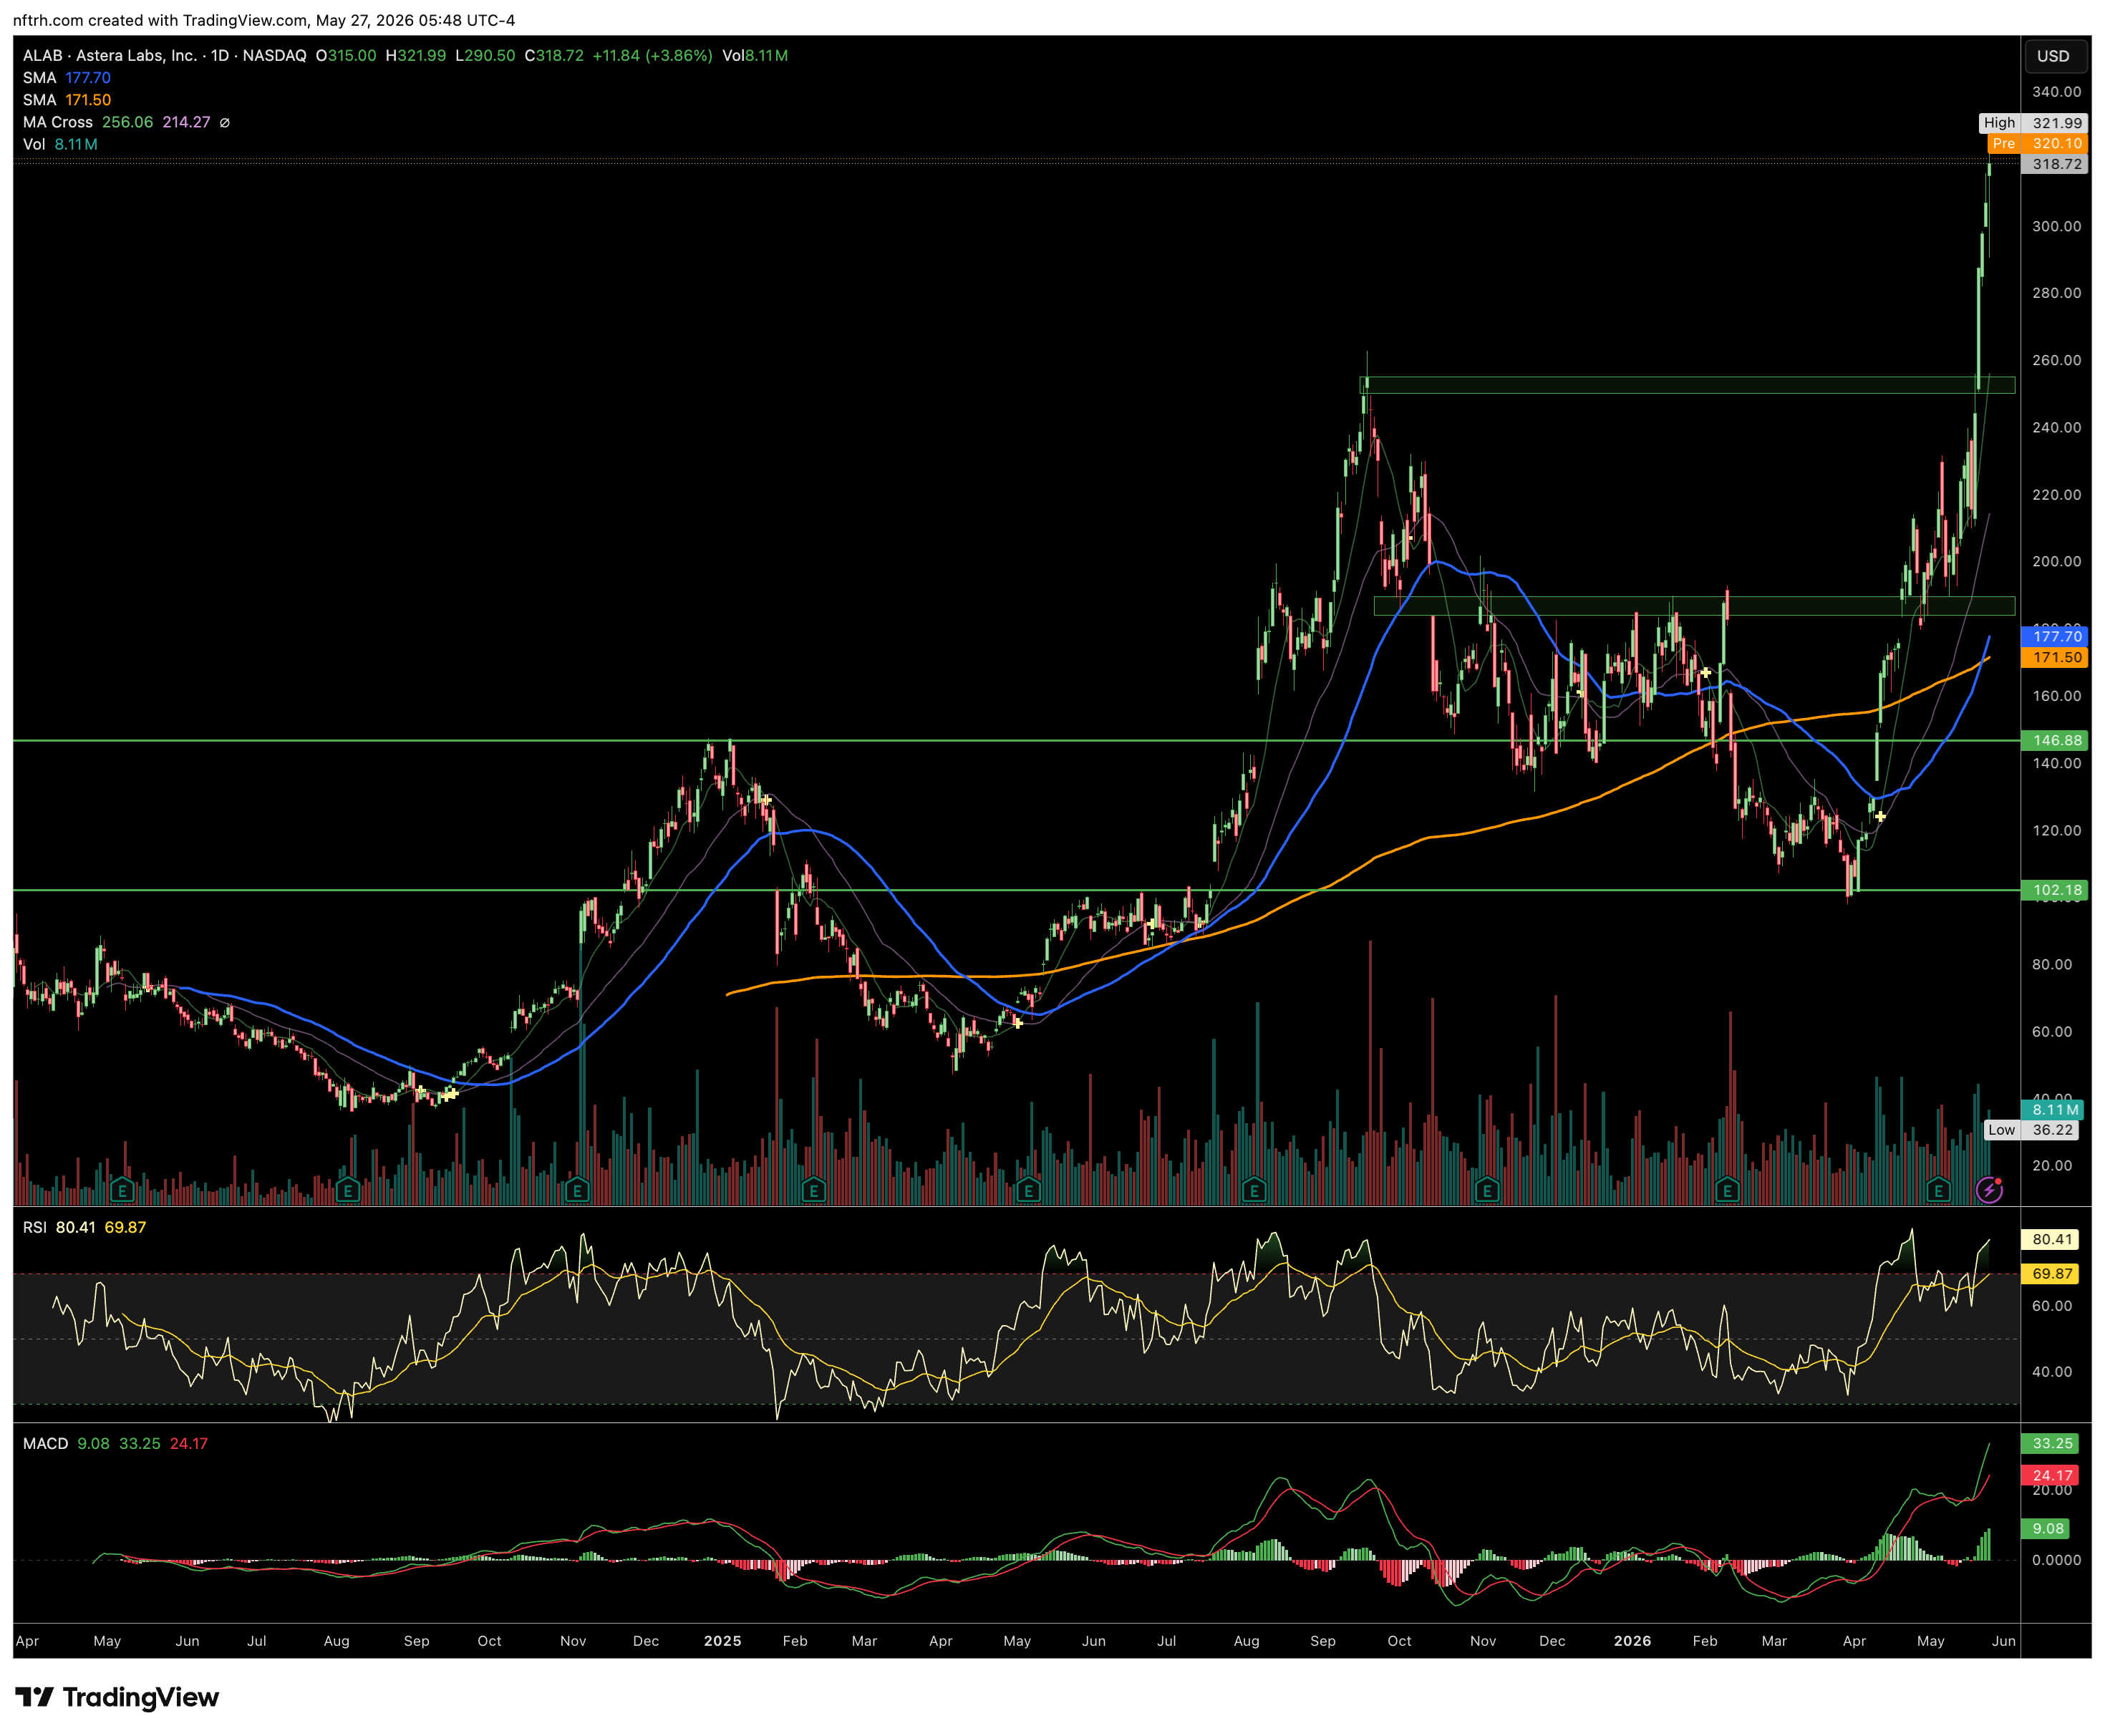Viewport: 2105px width, 1736px height.
Task: Click the Pre 320.10 pre-market price label
Action: click(x=2037, y=143)
